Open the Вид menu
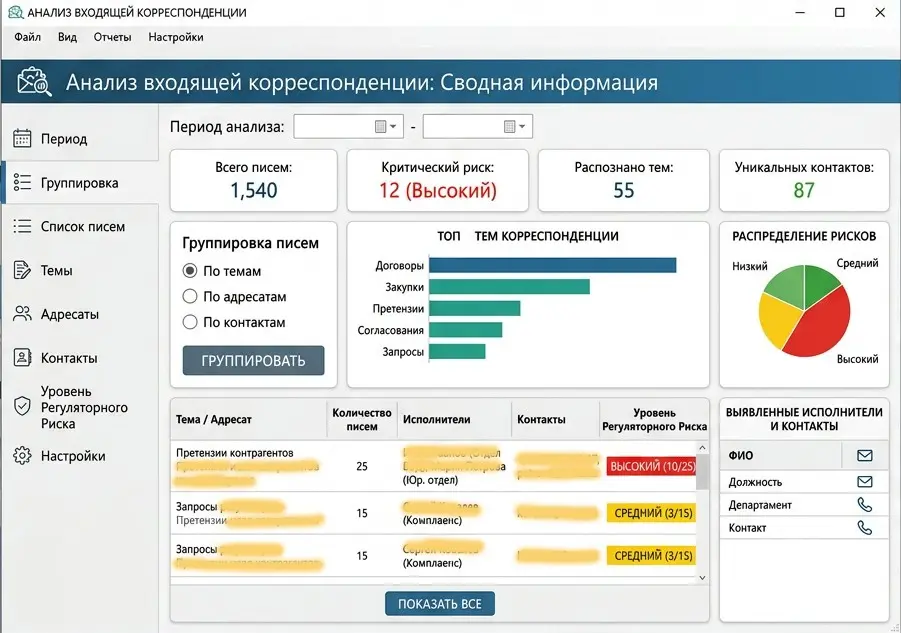Screen dimensions: 901x633 pos(67,37)
